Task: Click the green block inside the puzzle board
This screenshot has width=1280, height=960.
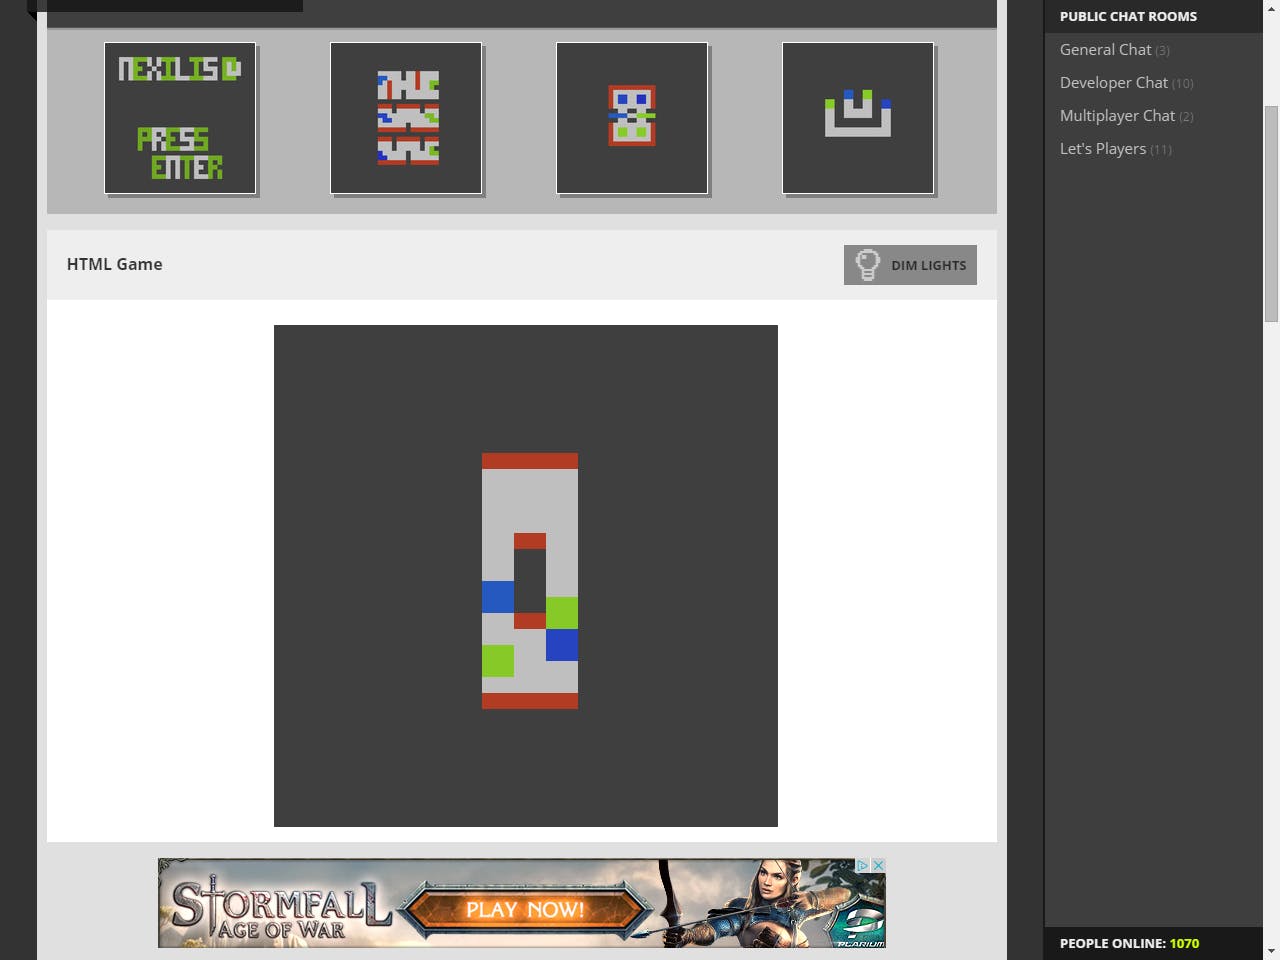Action: pos(561,613)
